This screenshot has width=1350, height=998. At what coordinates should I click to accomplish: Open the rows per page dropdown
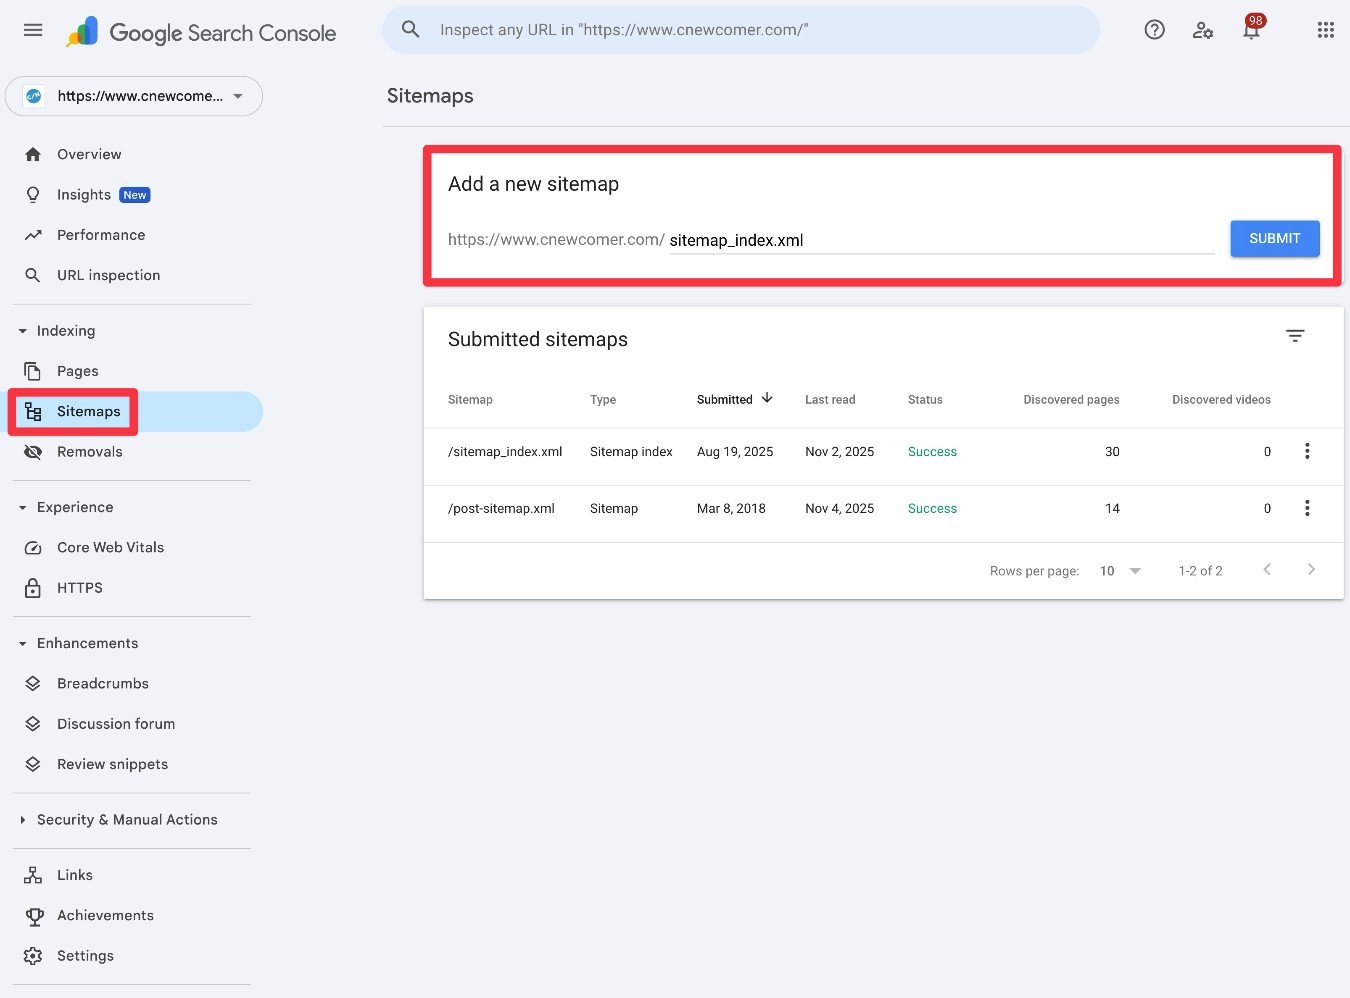pyautogui.click(x=1119, y=570)
